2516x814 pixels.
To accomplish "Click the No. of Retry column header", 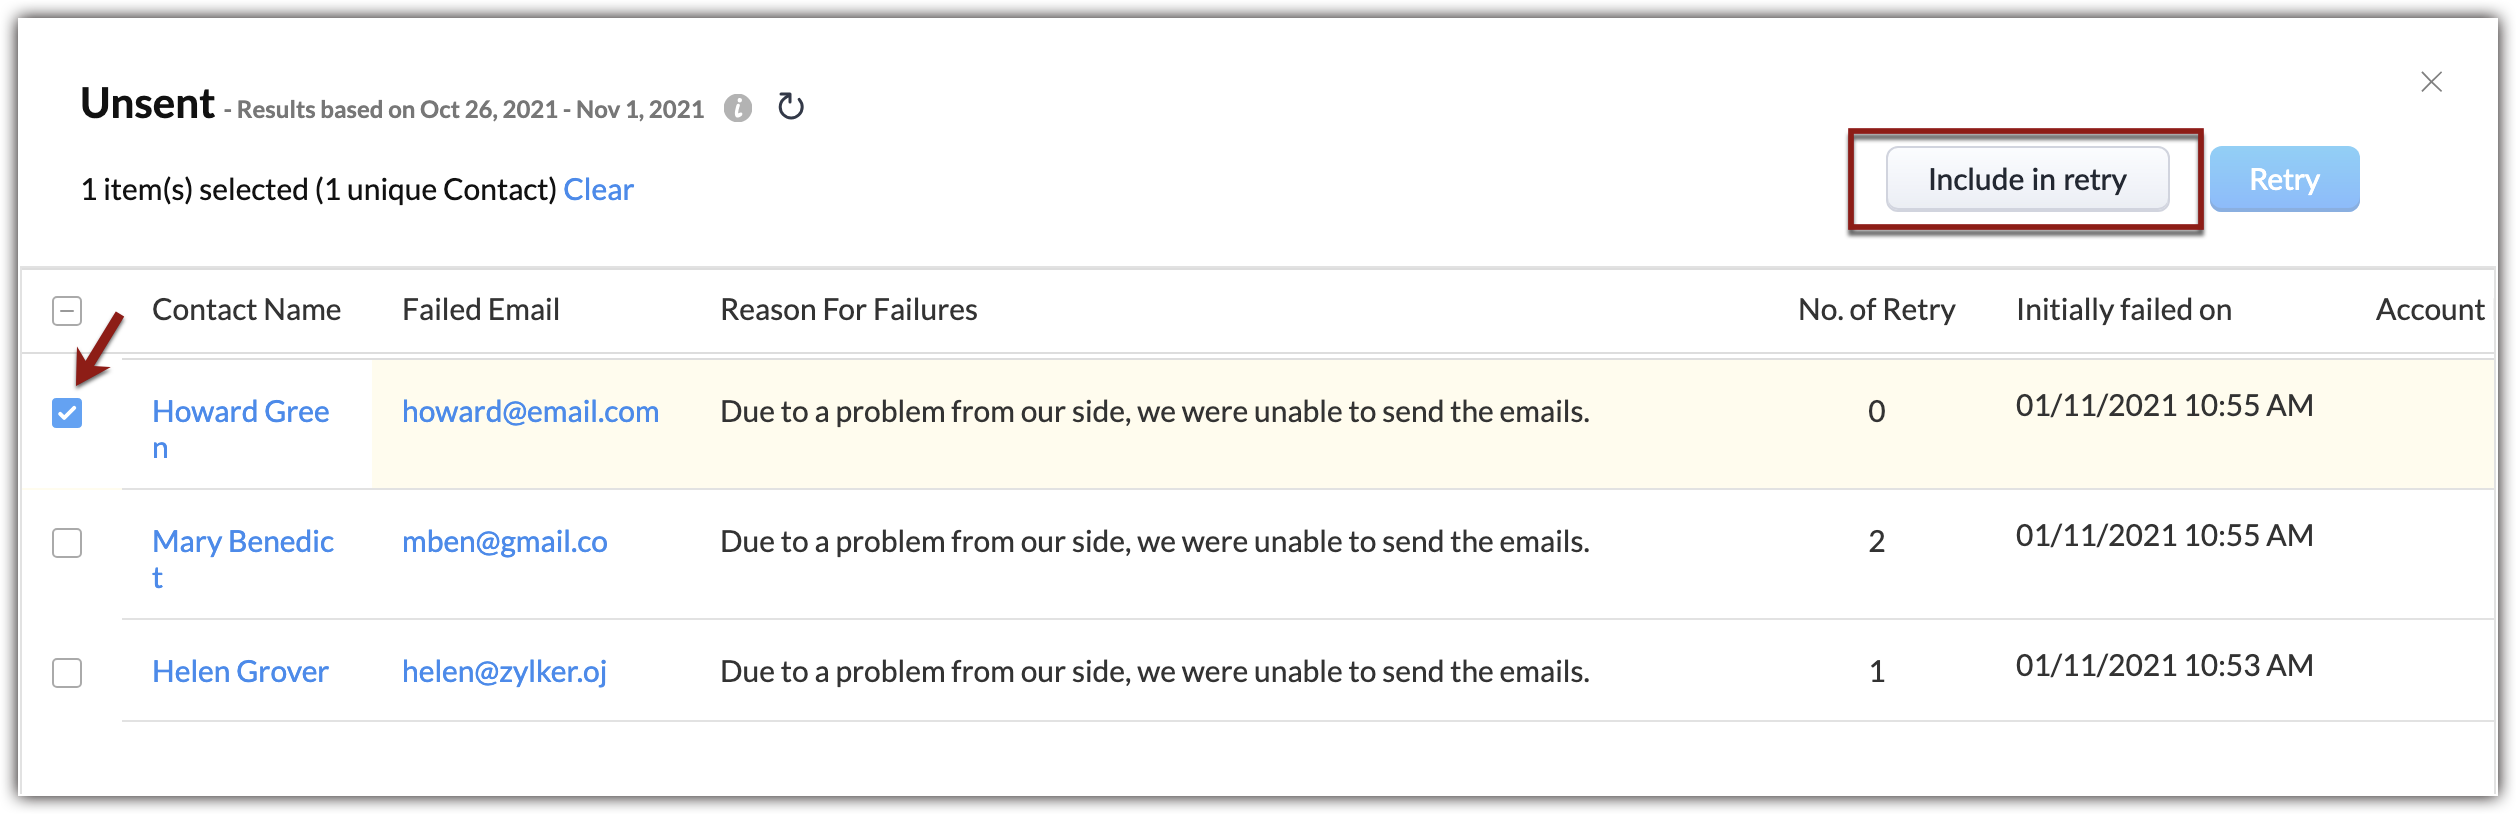I will (x=1876, y=310).
